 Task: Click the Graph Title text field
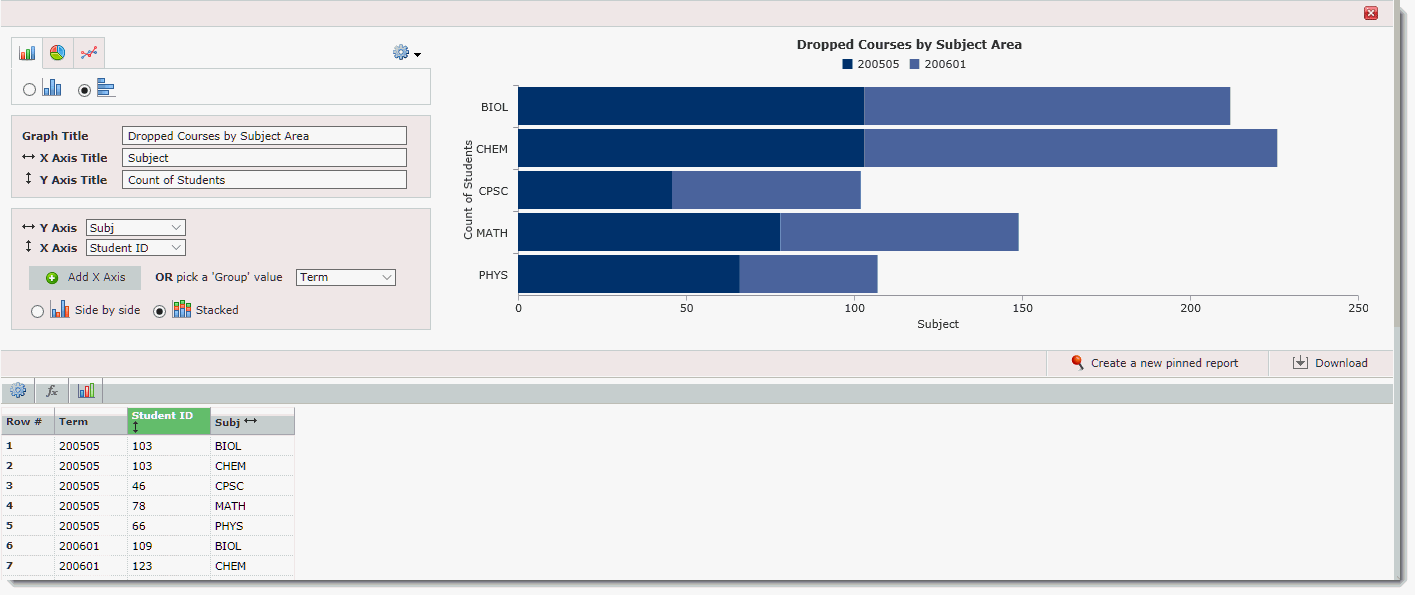pyautogui.click(x=264, y=136)
